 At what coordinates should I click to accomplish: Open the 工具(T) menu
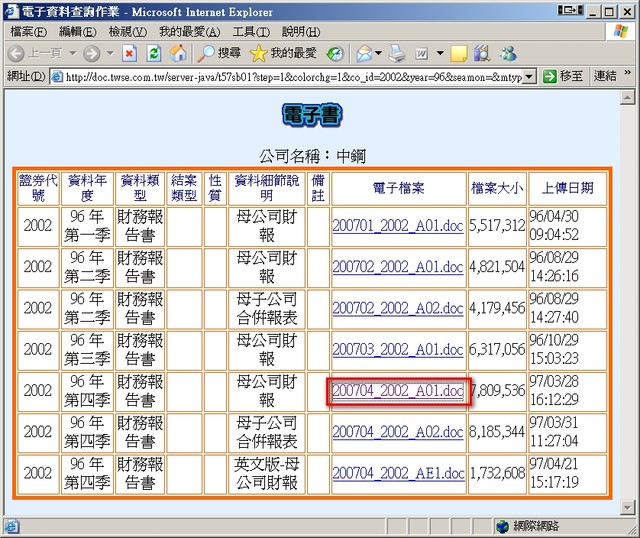(x=251, y=31)
